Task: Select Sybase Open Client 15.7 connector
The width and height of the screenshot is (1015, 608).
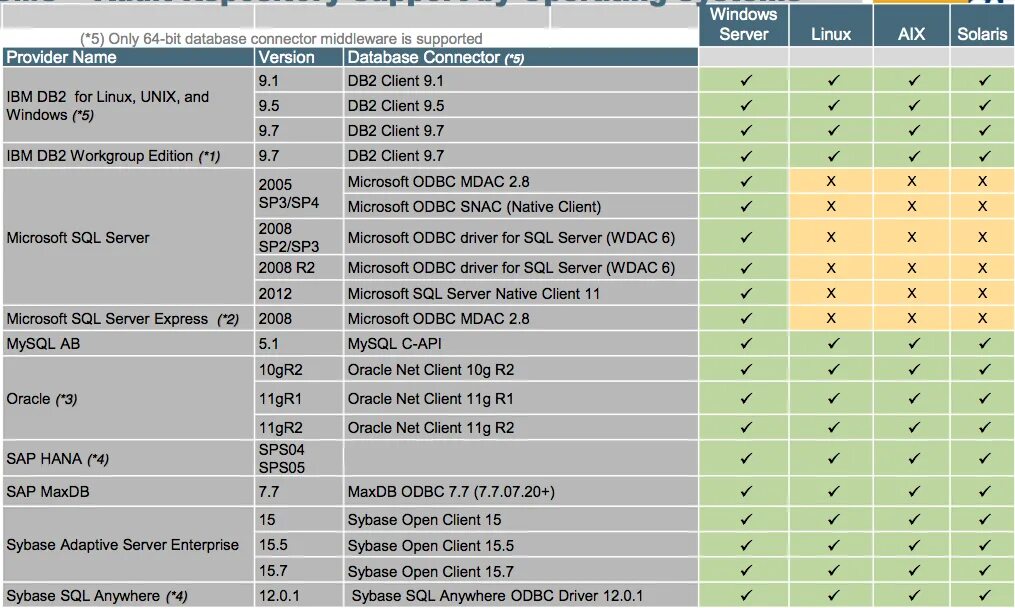Action: point(520,571)
